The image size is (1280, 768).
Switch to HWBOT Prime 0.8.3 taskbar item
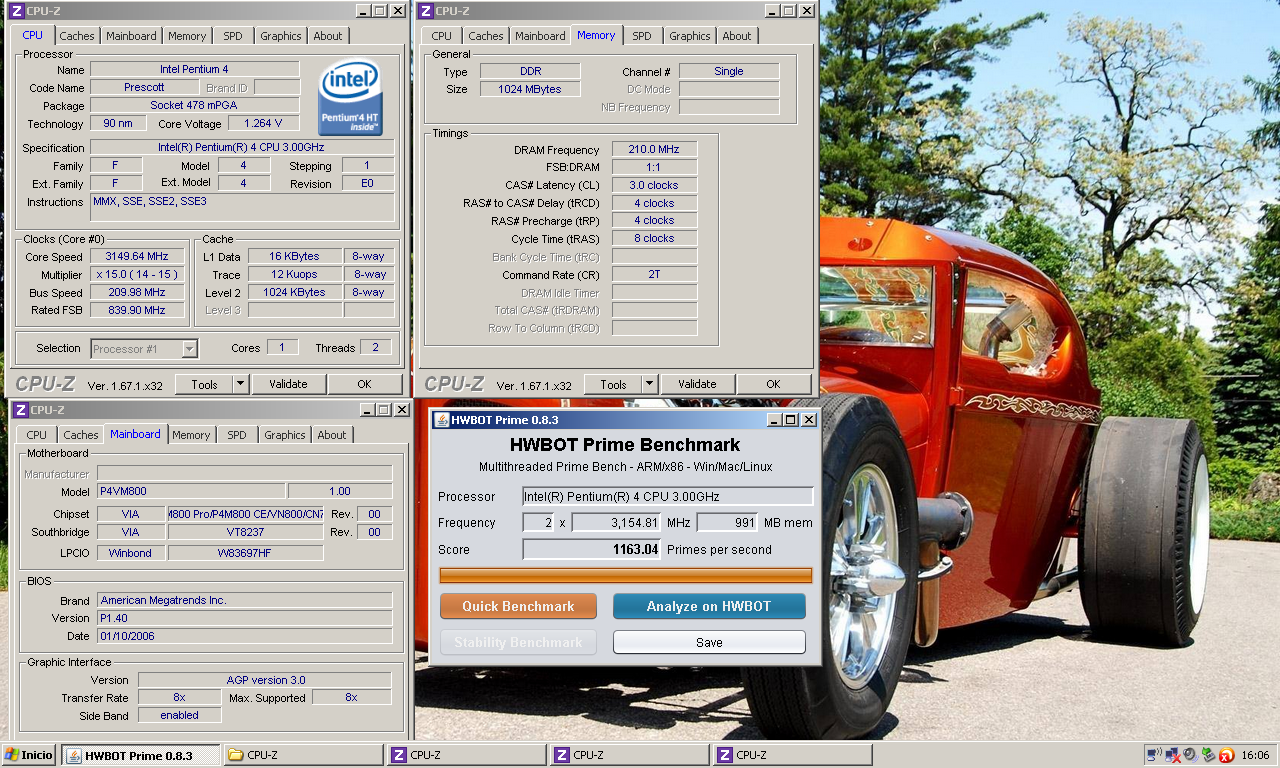click(x=140, y=755)
